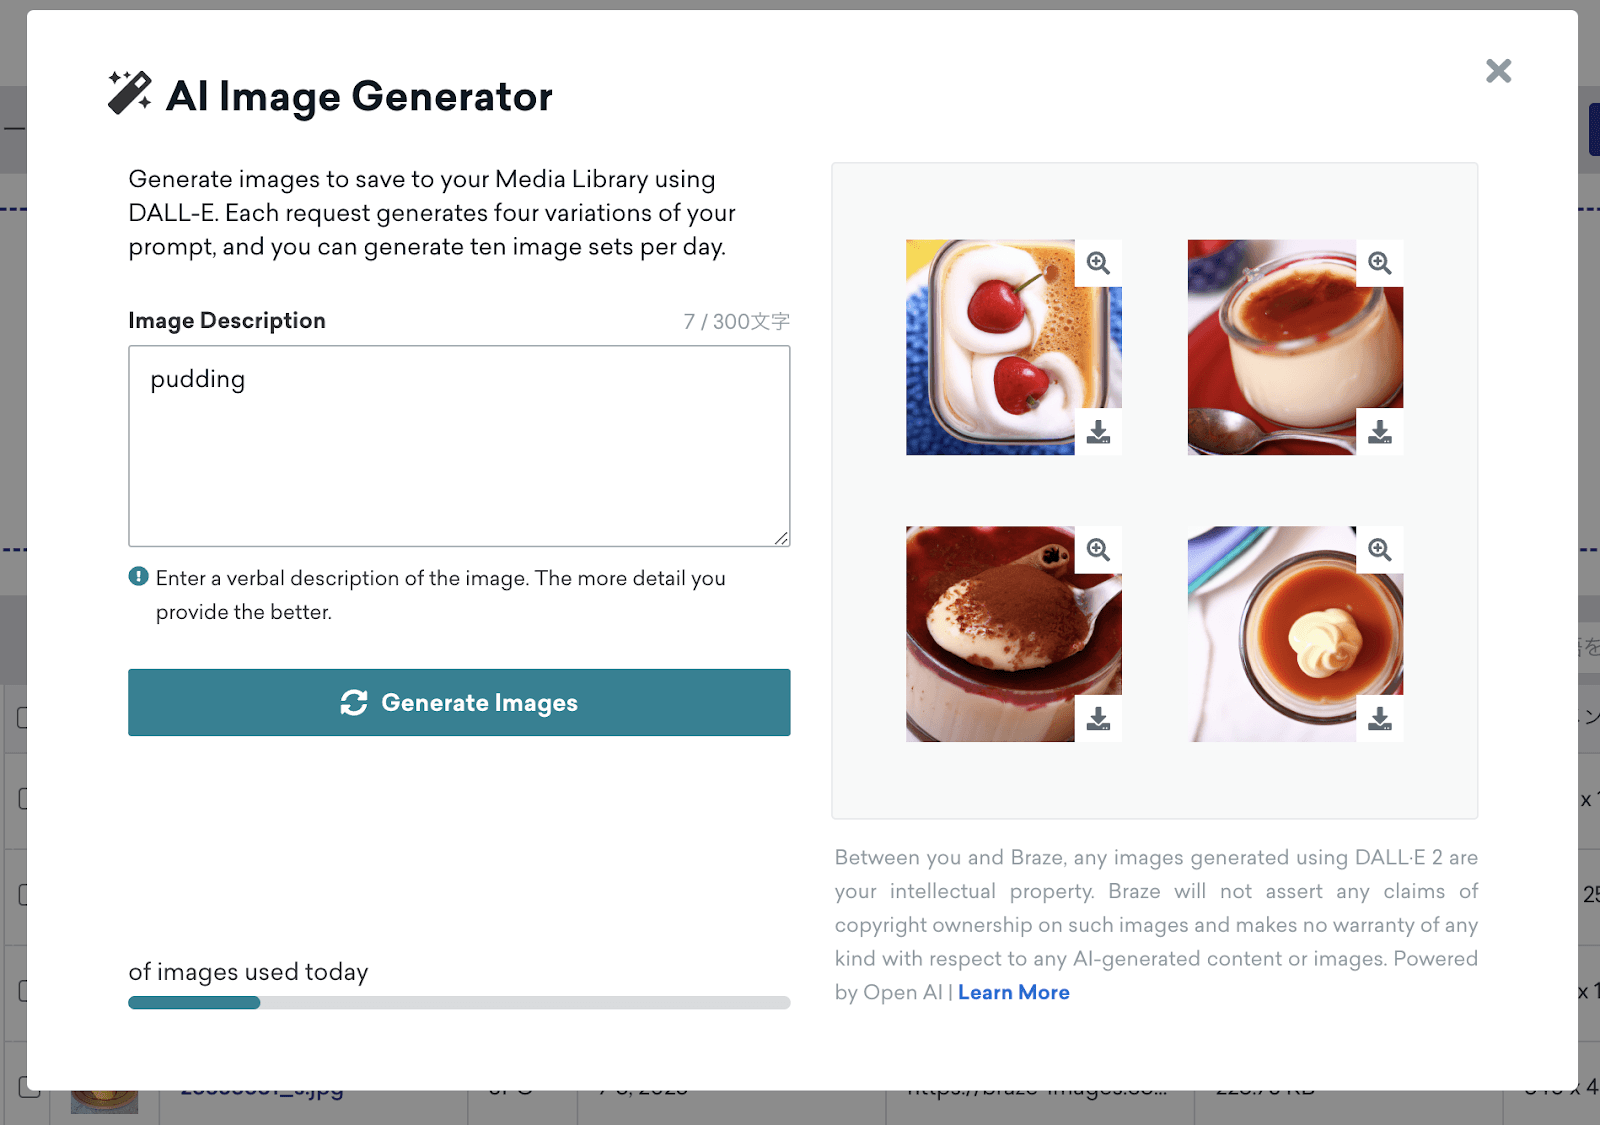
Task: Click the info icon next to the hint text
Action: pos(139,577)
